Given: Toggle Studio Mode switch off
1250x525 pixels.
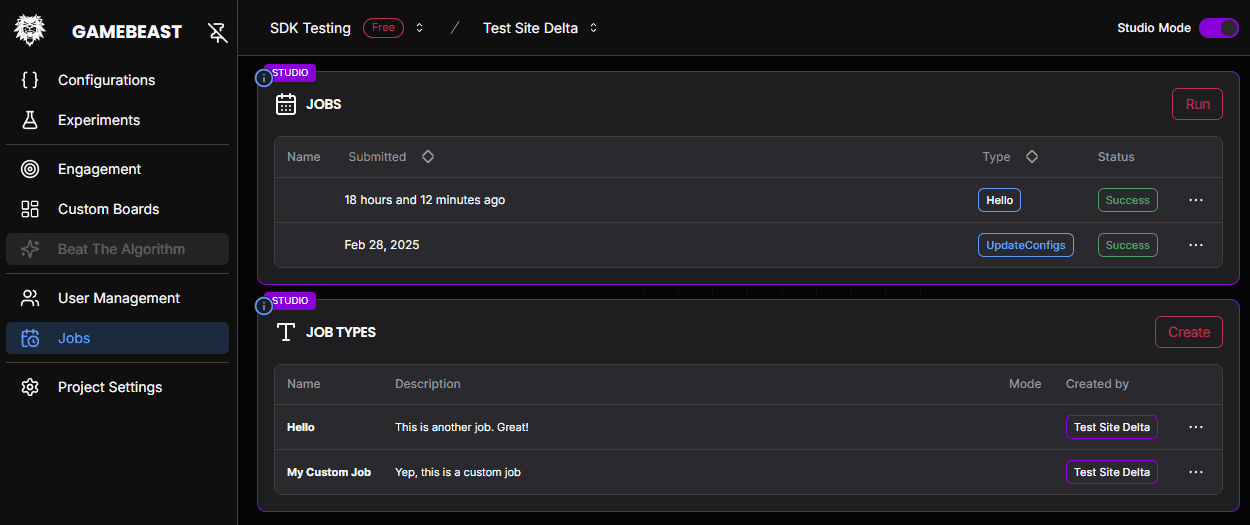Looking at the screenshot, I should pos(1219,28).
